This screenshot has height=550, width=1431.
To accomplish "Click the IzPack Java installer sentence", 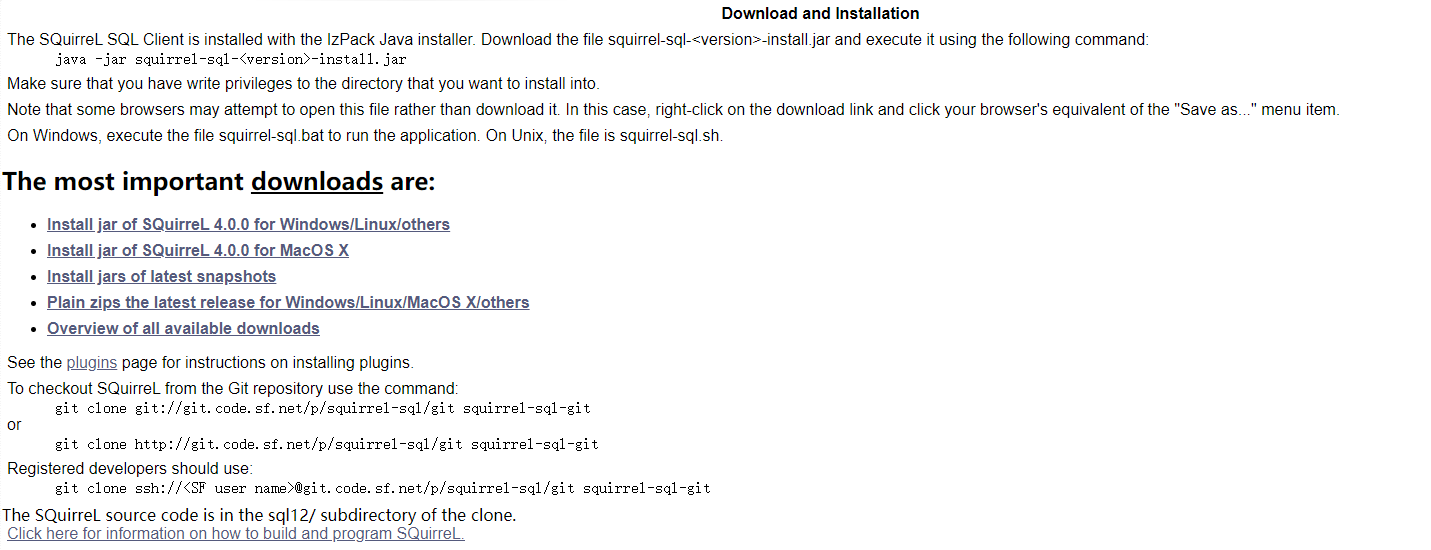I will 578,40.
